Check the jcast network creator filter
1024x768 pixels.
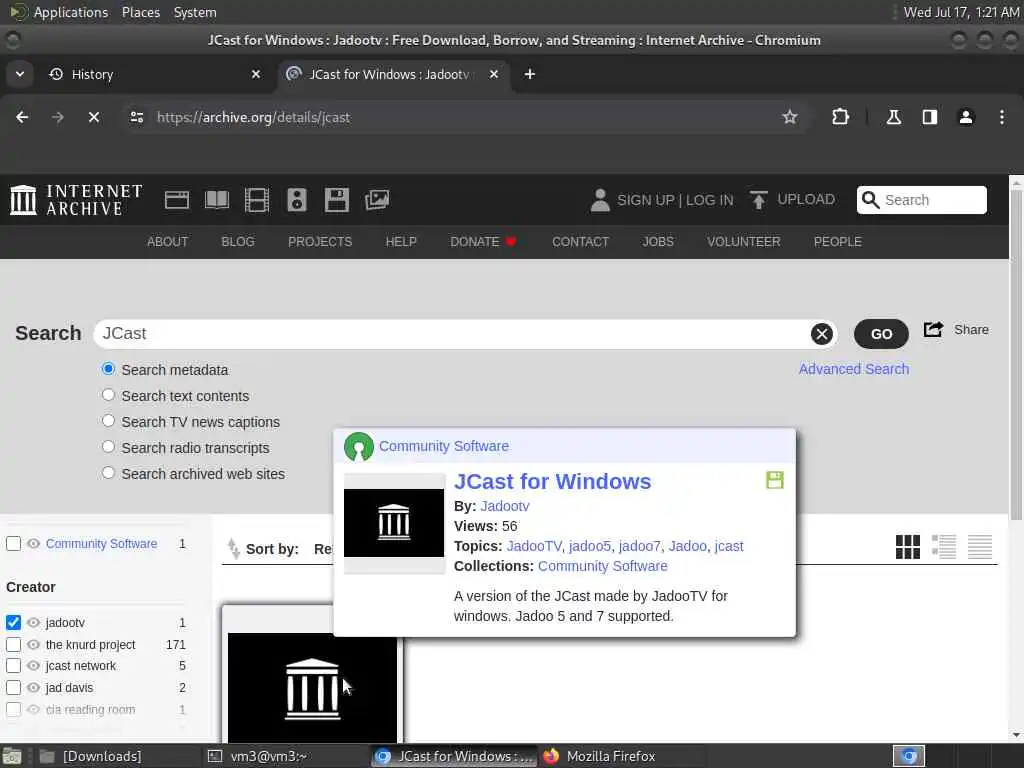coord(13,665)
